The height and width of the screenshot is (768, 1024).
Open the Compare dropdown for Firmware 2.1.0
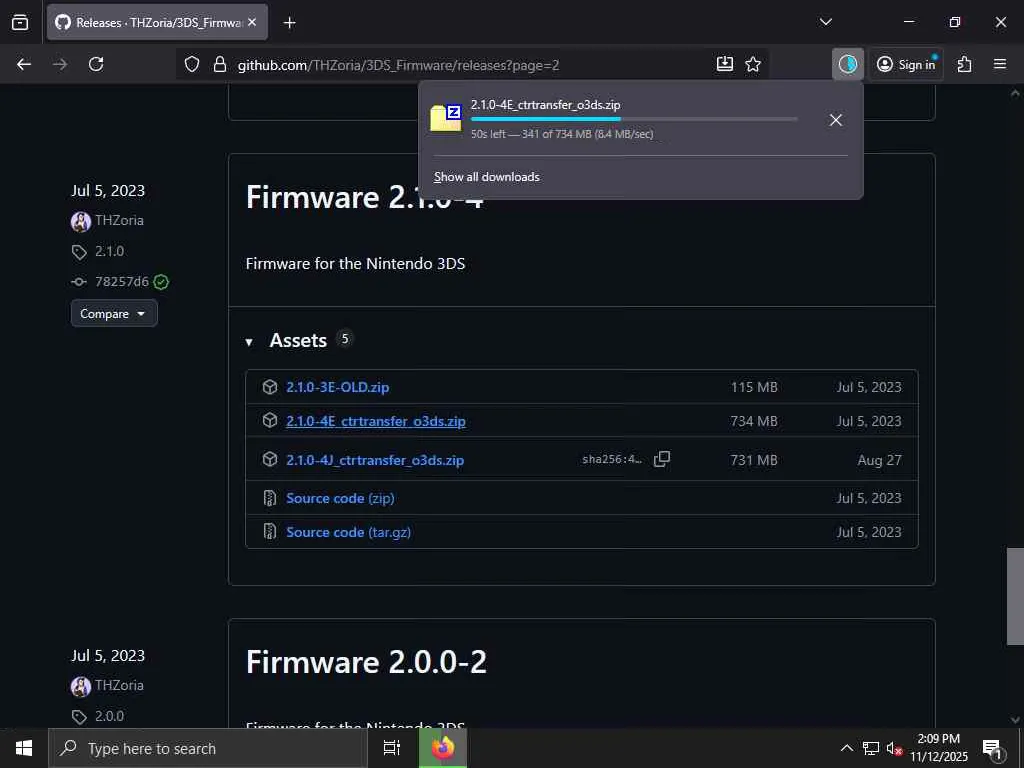coord(114,313)
